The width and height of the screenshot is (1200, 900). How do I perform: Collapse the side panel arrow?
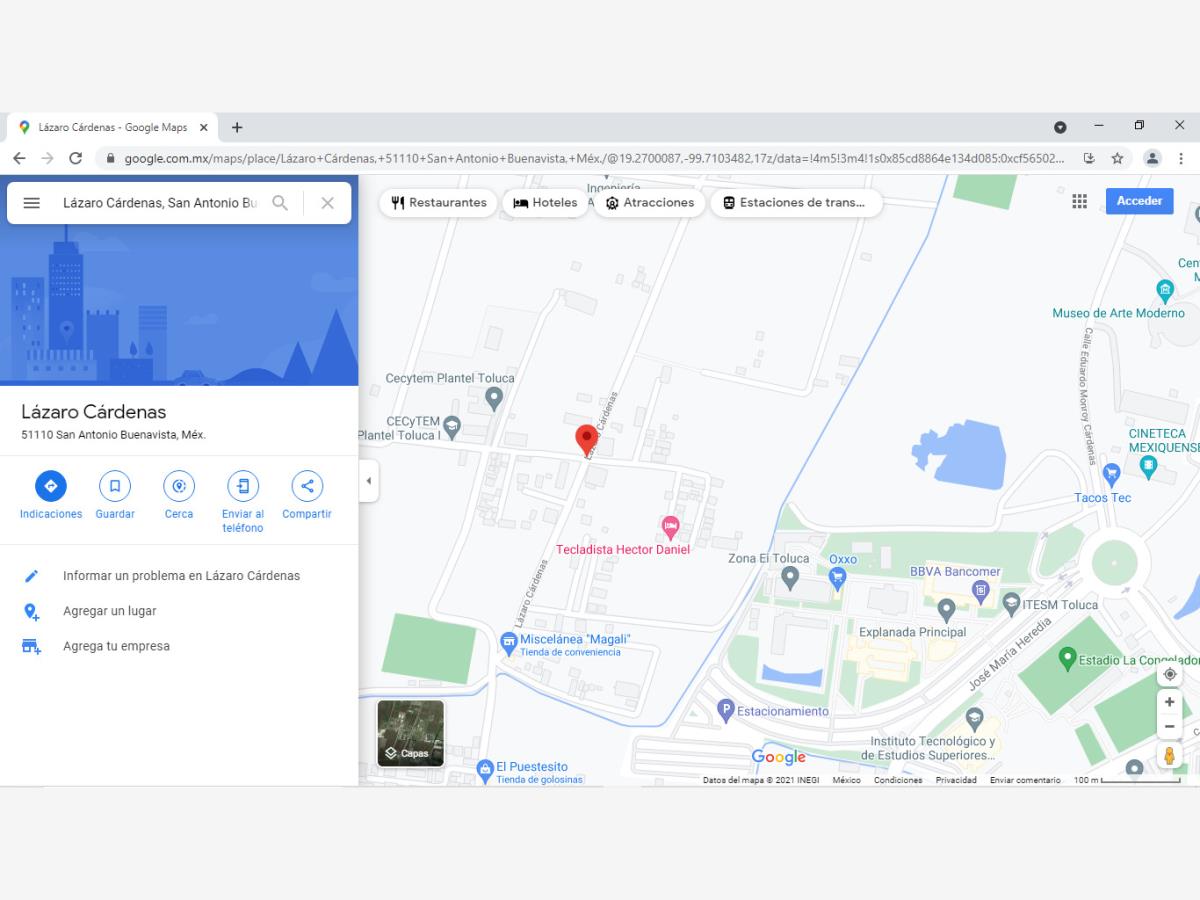click(368, 481)
